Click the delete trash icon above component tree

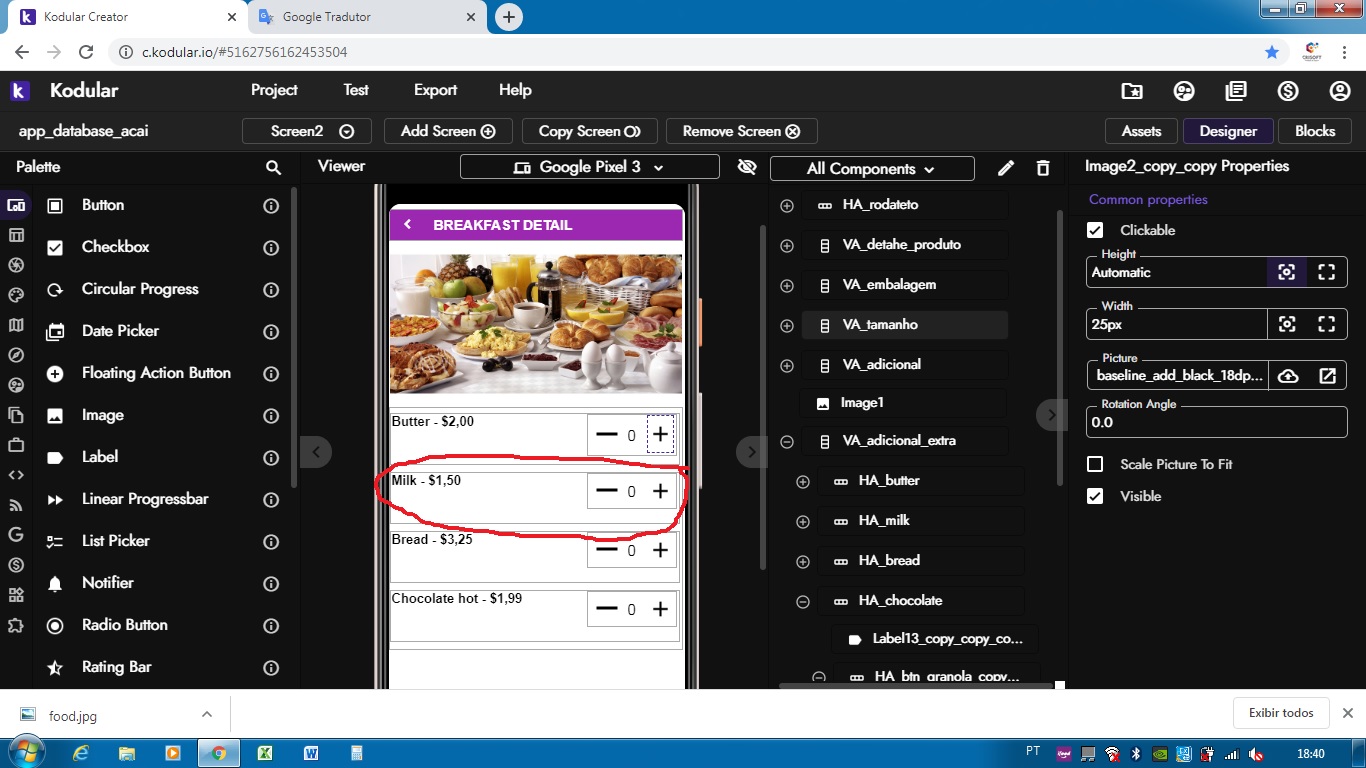[x=1042, y=168]
